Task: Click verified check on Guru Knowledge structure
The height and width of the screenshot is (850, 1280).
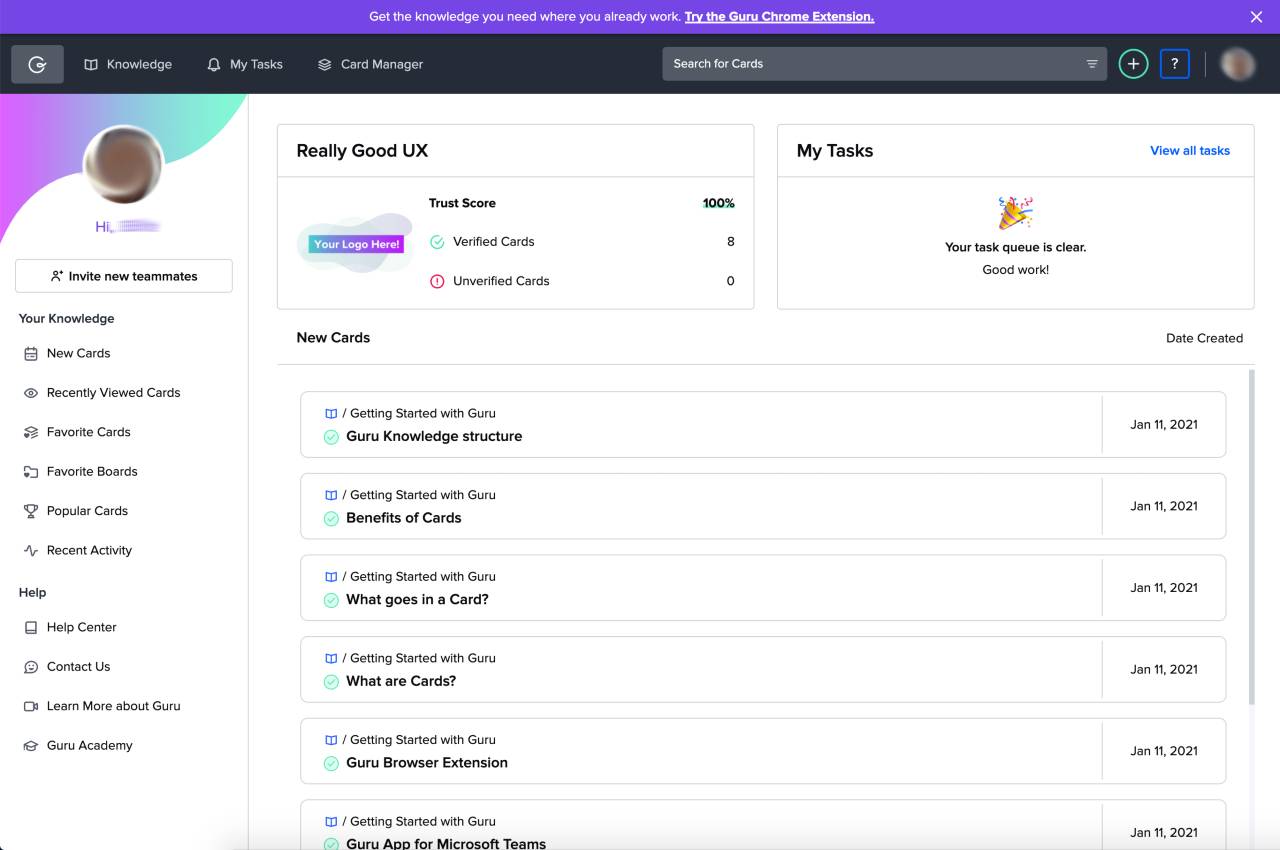Action: point(331,437)
